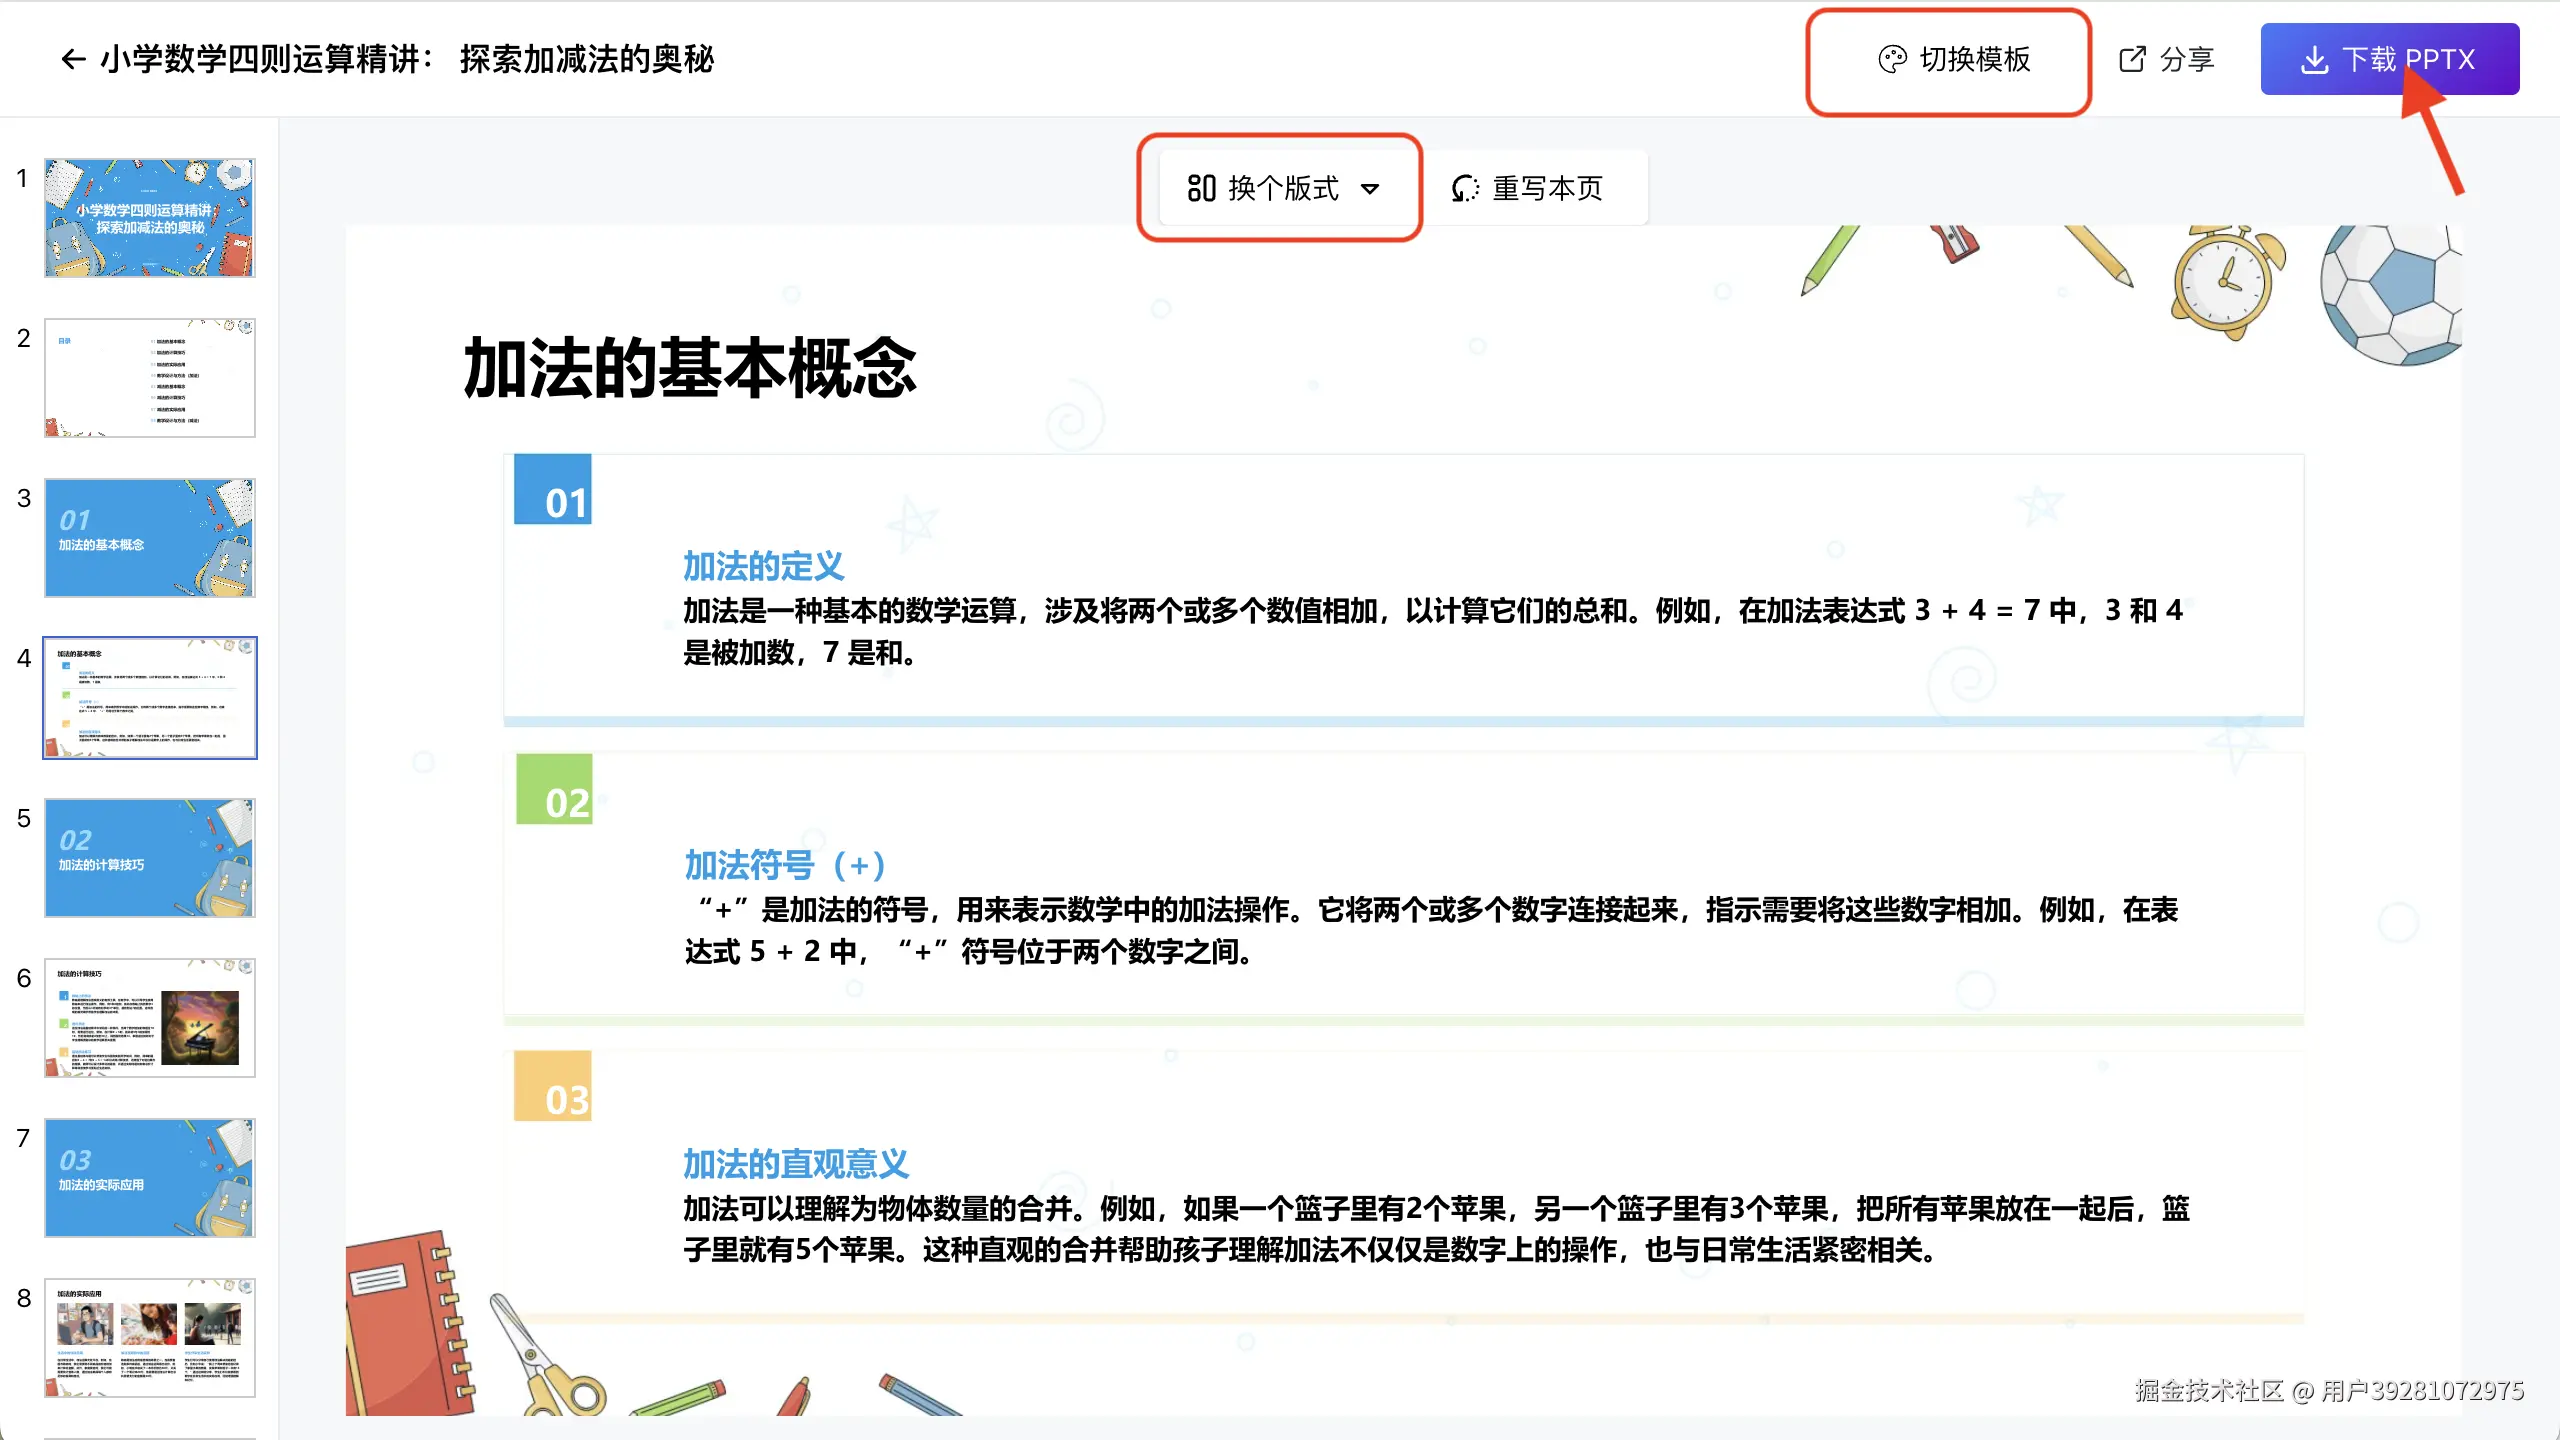The image size is (2560, 1440).
Task: Click the slide heading 加法的基本概念
Action: tap(690, 368)
